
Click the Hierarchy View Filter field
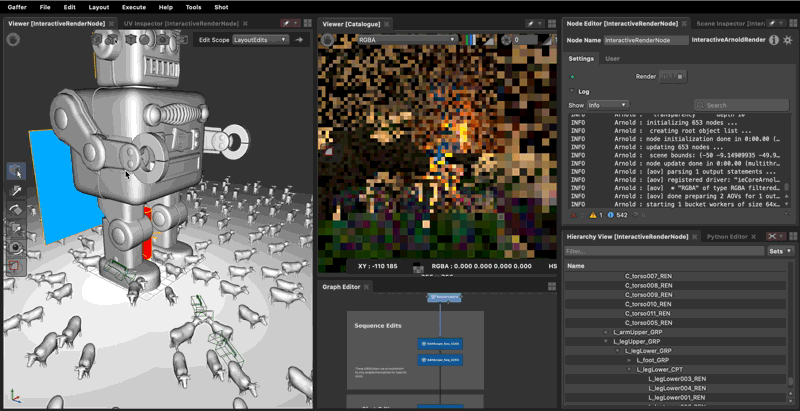(x=665, y=251)
